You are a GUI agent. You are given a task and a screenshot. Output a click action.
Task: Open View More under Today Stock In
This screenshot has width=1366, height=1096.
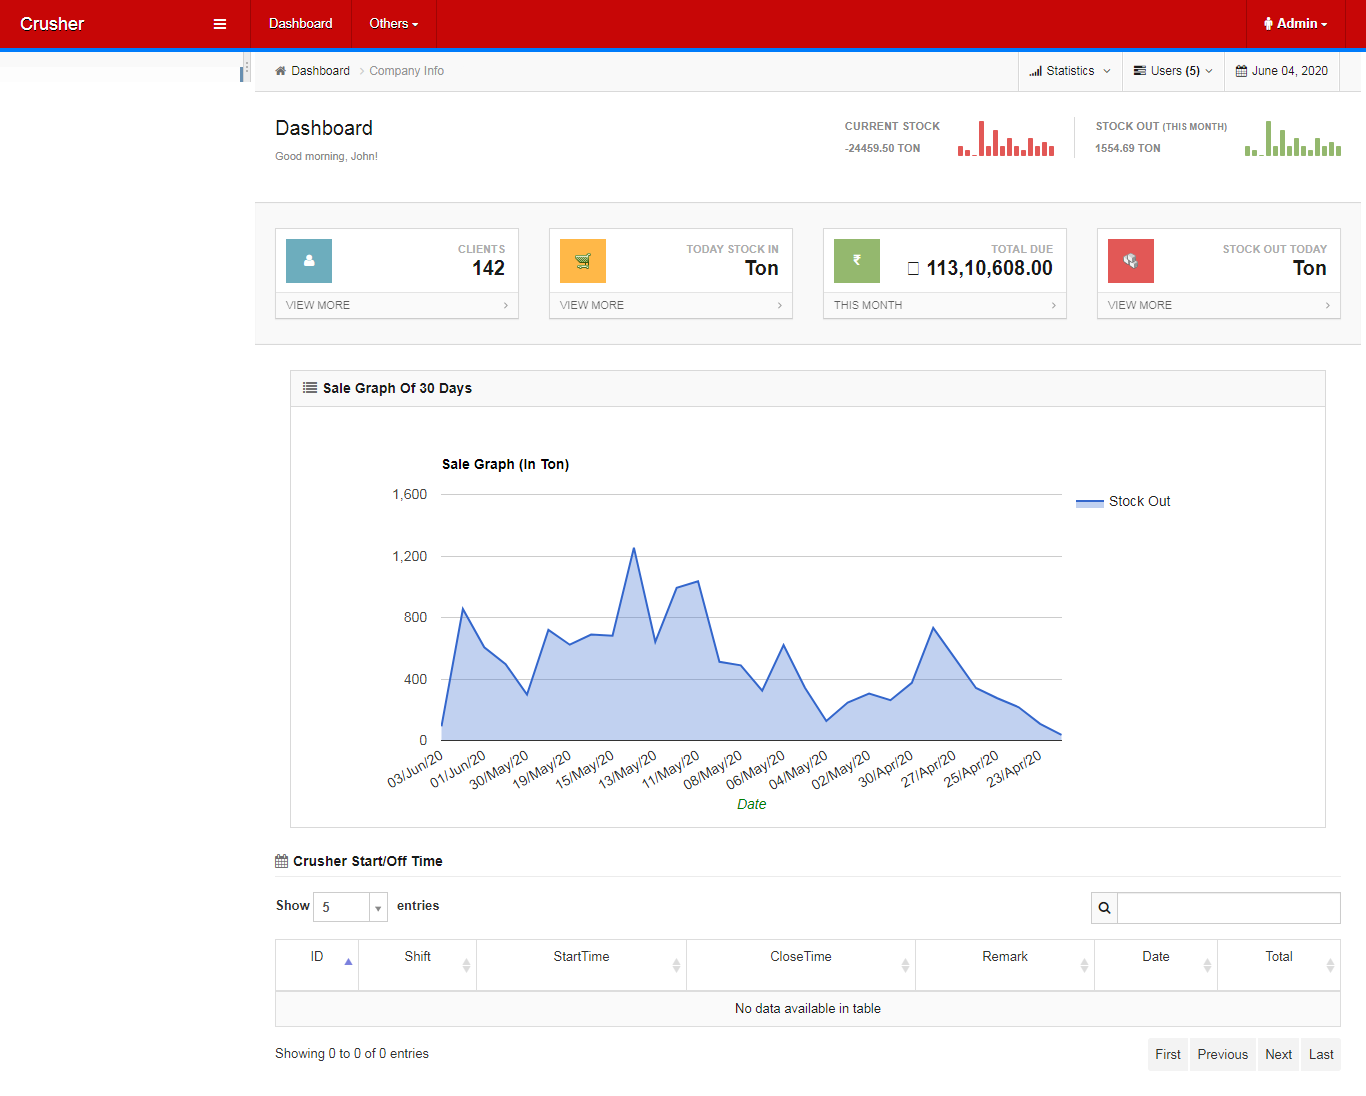click(671, 305)
